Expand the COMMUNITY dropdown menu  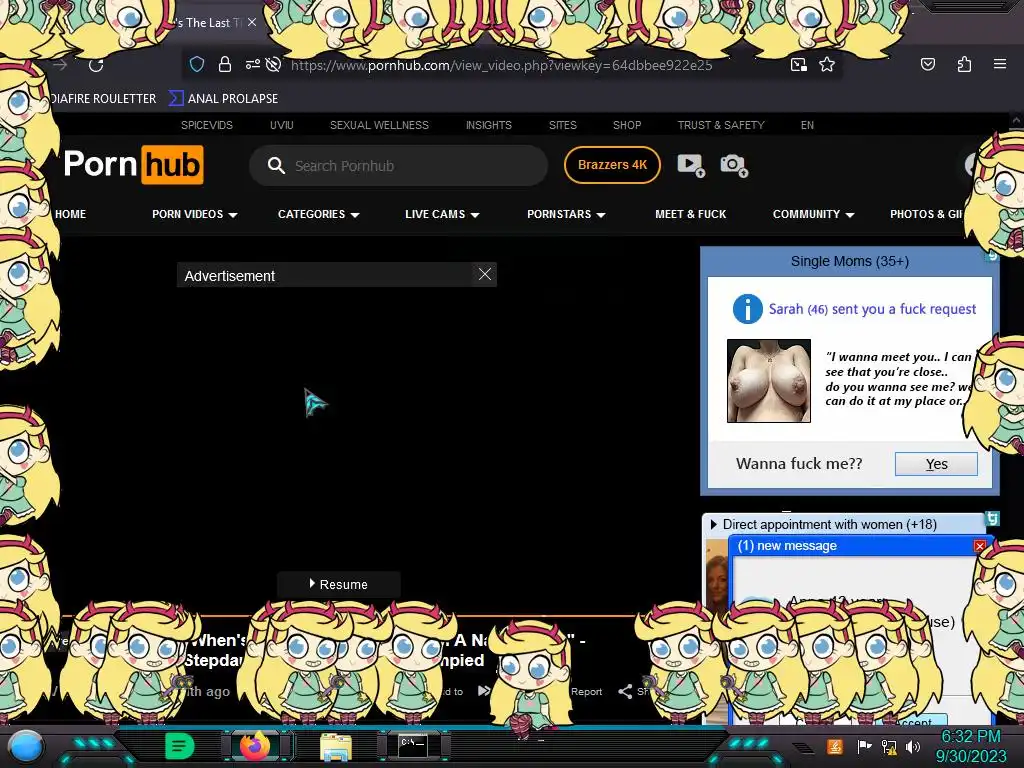[x=813, y=214]
